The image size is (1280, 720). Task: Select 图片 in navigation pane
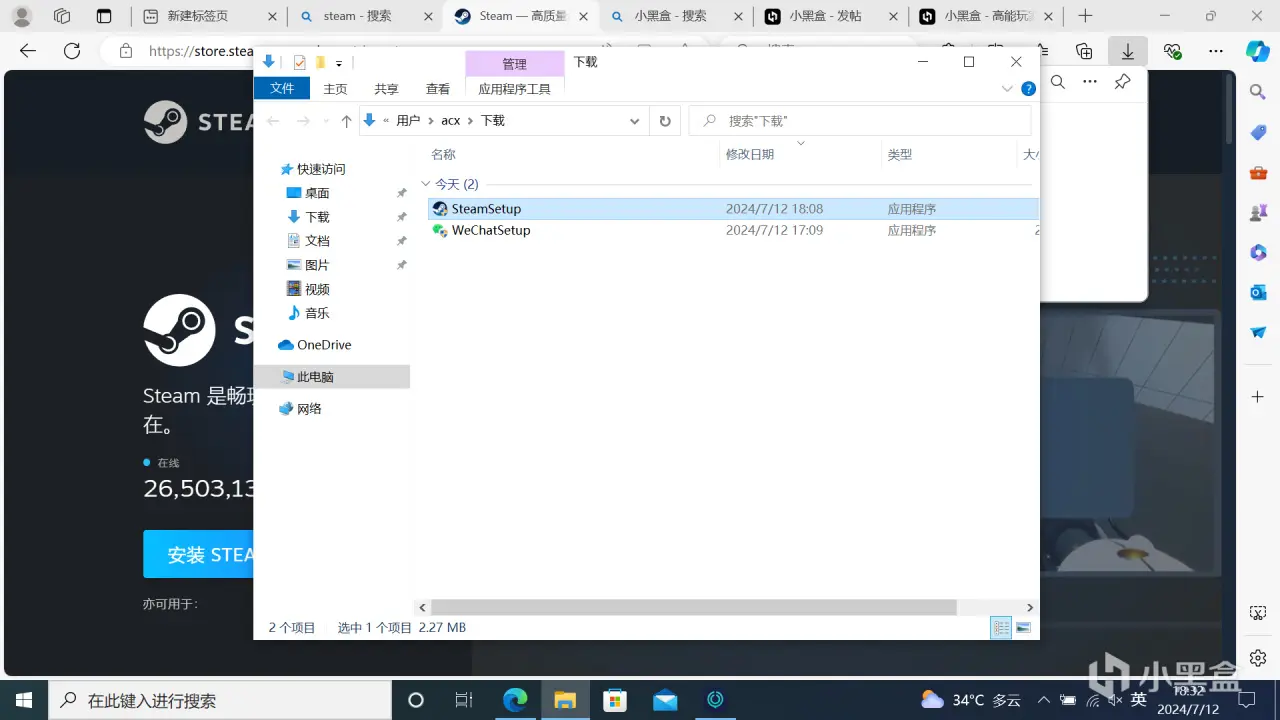317,265
